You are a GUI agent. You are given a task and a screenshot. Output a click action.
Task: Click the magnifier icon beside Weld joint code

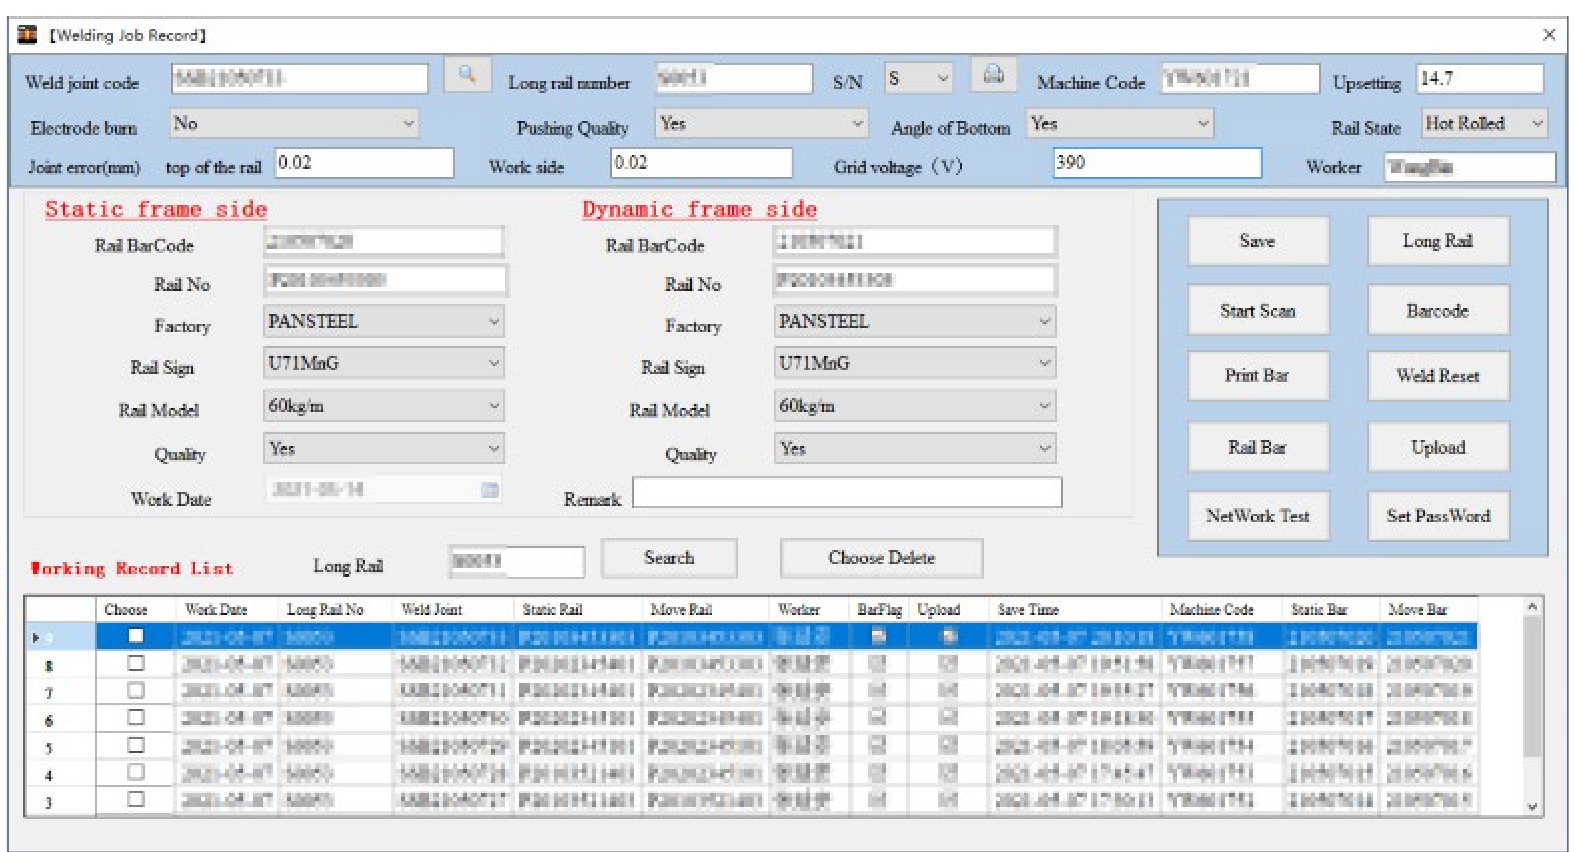coord(466,76)
